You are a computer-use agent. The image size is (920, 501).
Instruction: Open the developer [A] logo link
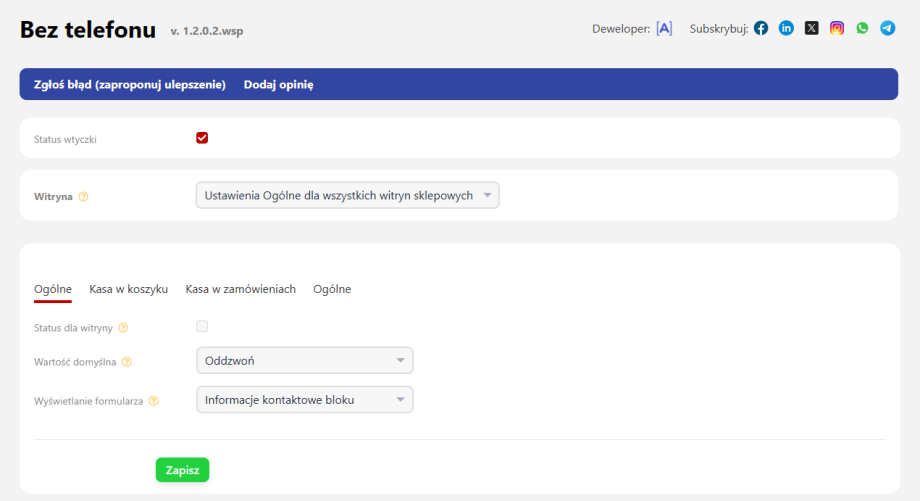(664, 28)
